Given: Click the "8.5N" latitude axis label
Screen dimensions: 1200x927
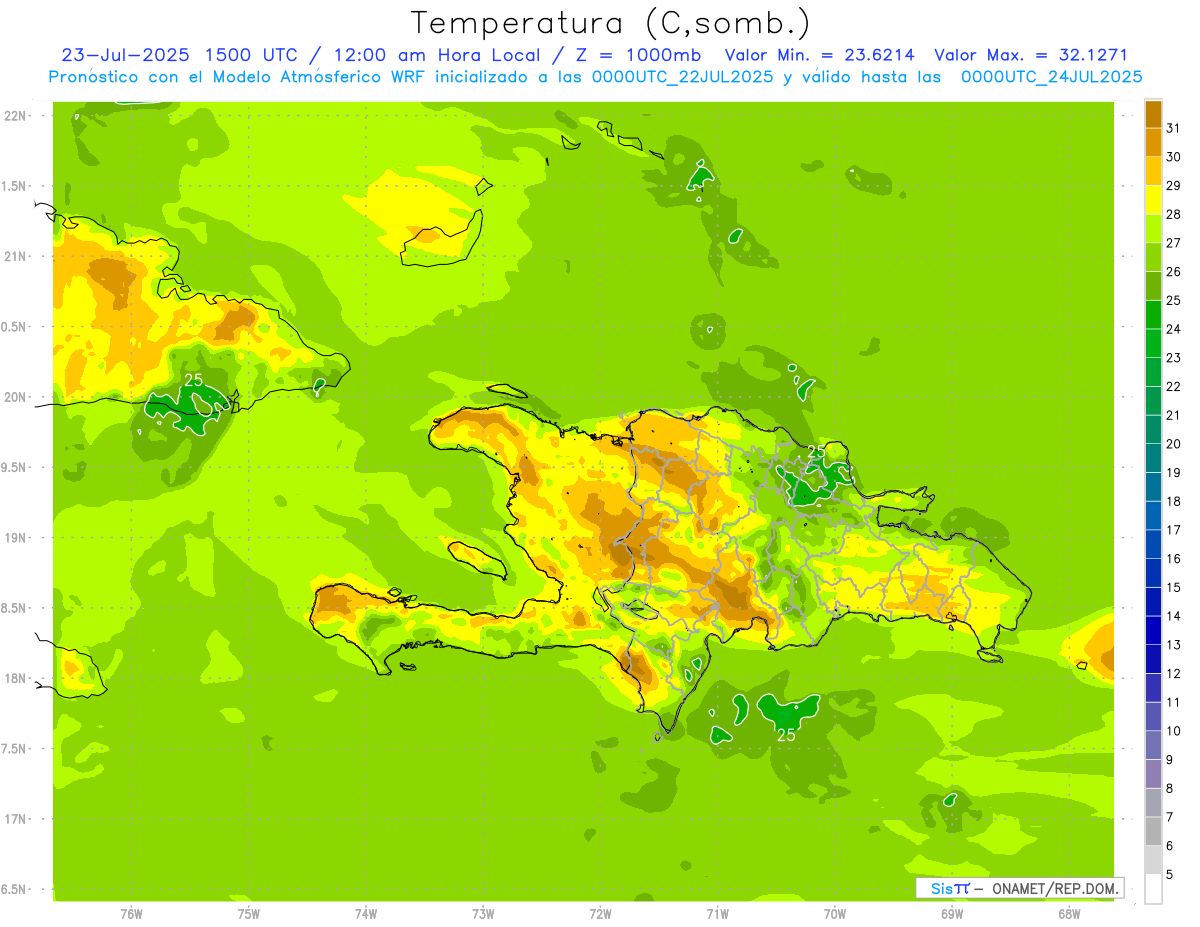Looking at the screenshot, I should (15, 608).
